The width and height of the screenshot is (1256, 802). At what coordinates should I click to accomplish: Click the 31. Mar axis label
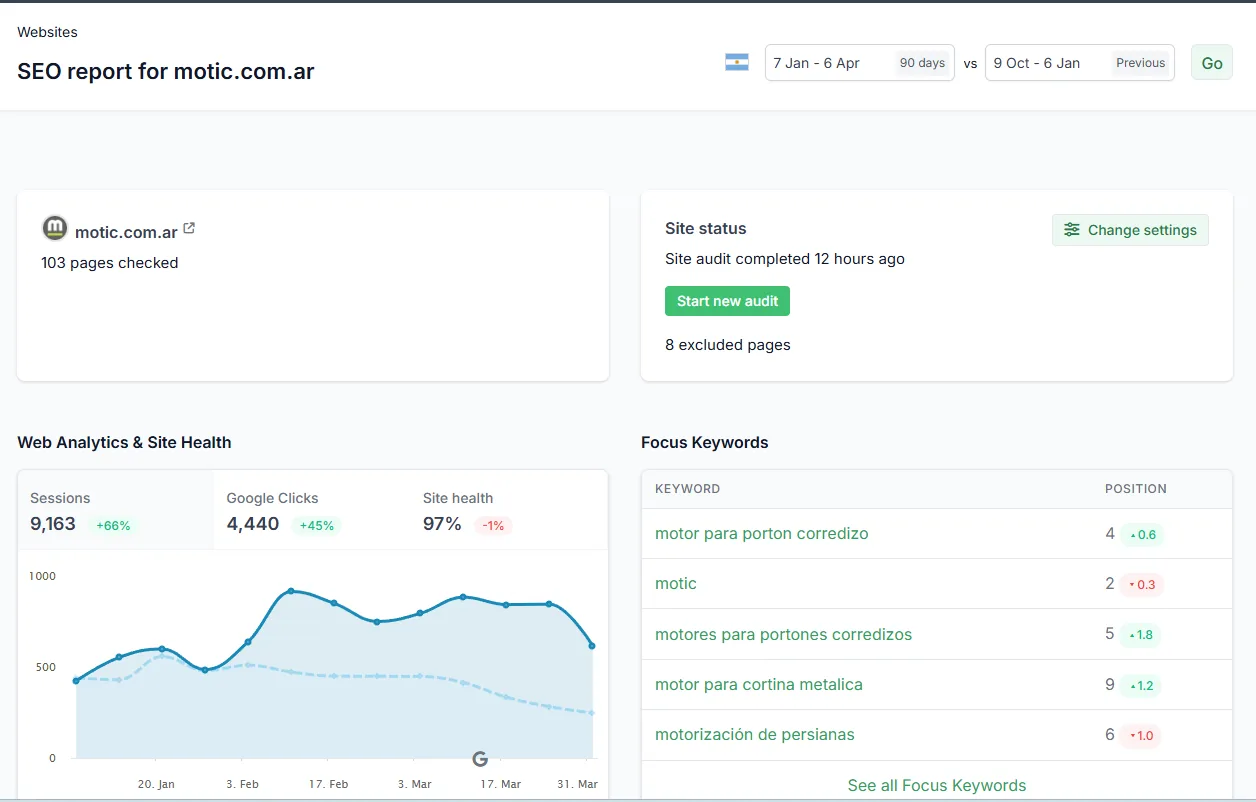pyautogui.click(x=577, y=785)
